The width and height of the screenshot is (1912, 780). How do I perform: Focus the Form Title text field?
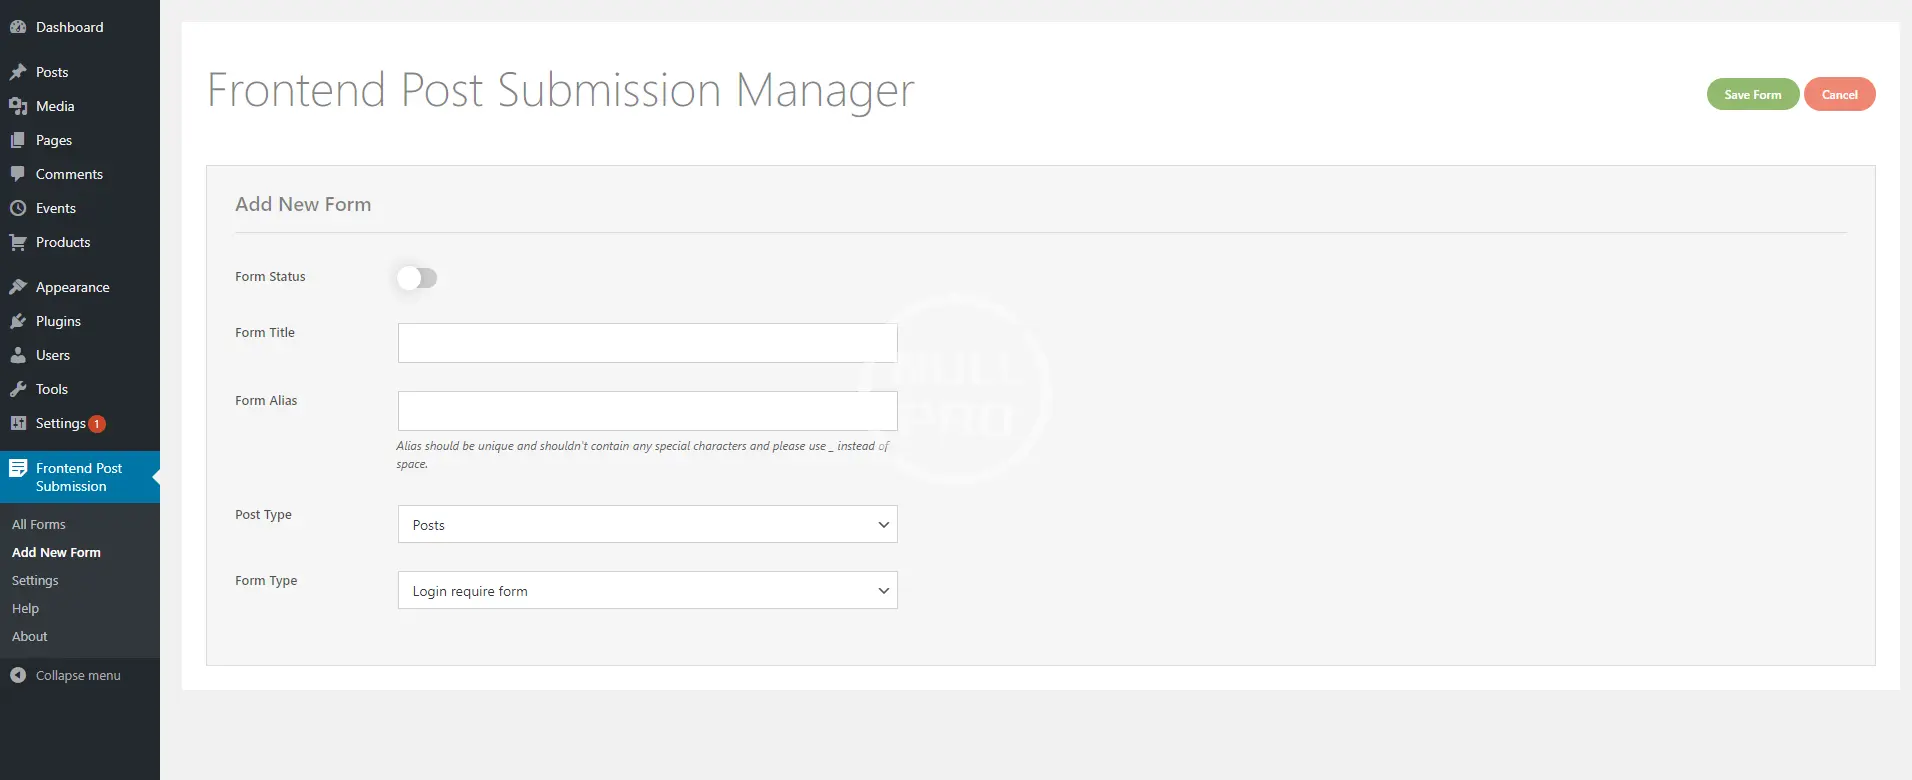click(x=647, y=343)
